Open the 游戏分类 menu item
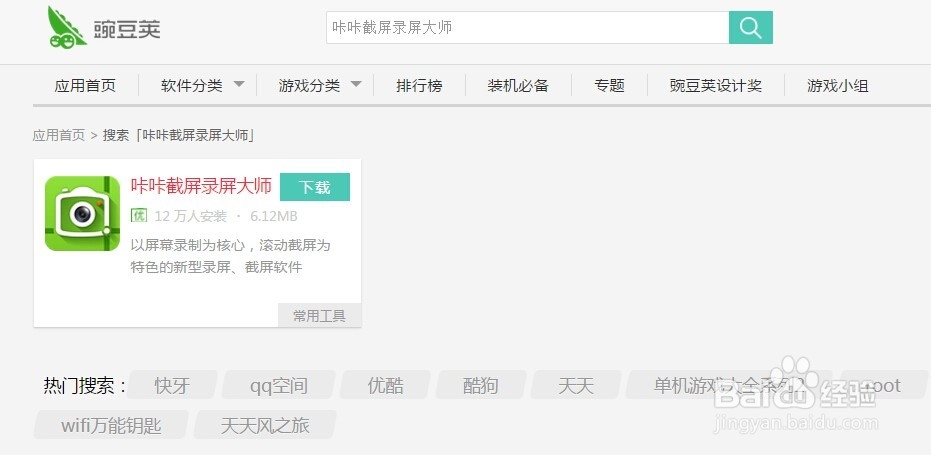 309,86
